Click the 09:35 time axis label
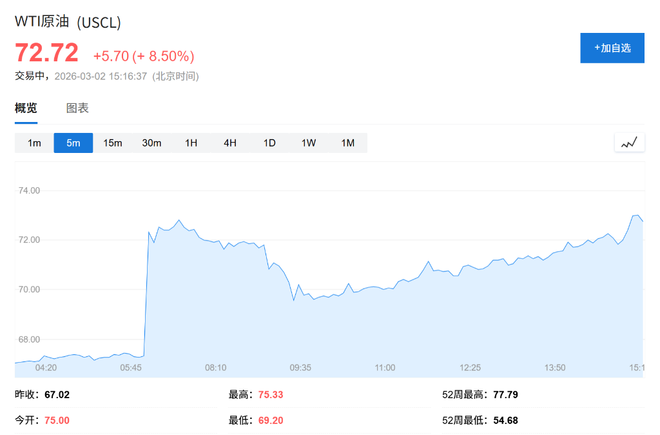Image resolution: width=660 pixels, height=435 pixels. tap(300, 368)
